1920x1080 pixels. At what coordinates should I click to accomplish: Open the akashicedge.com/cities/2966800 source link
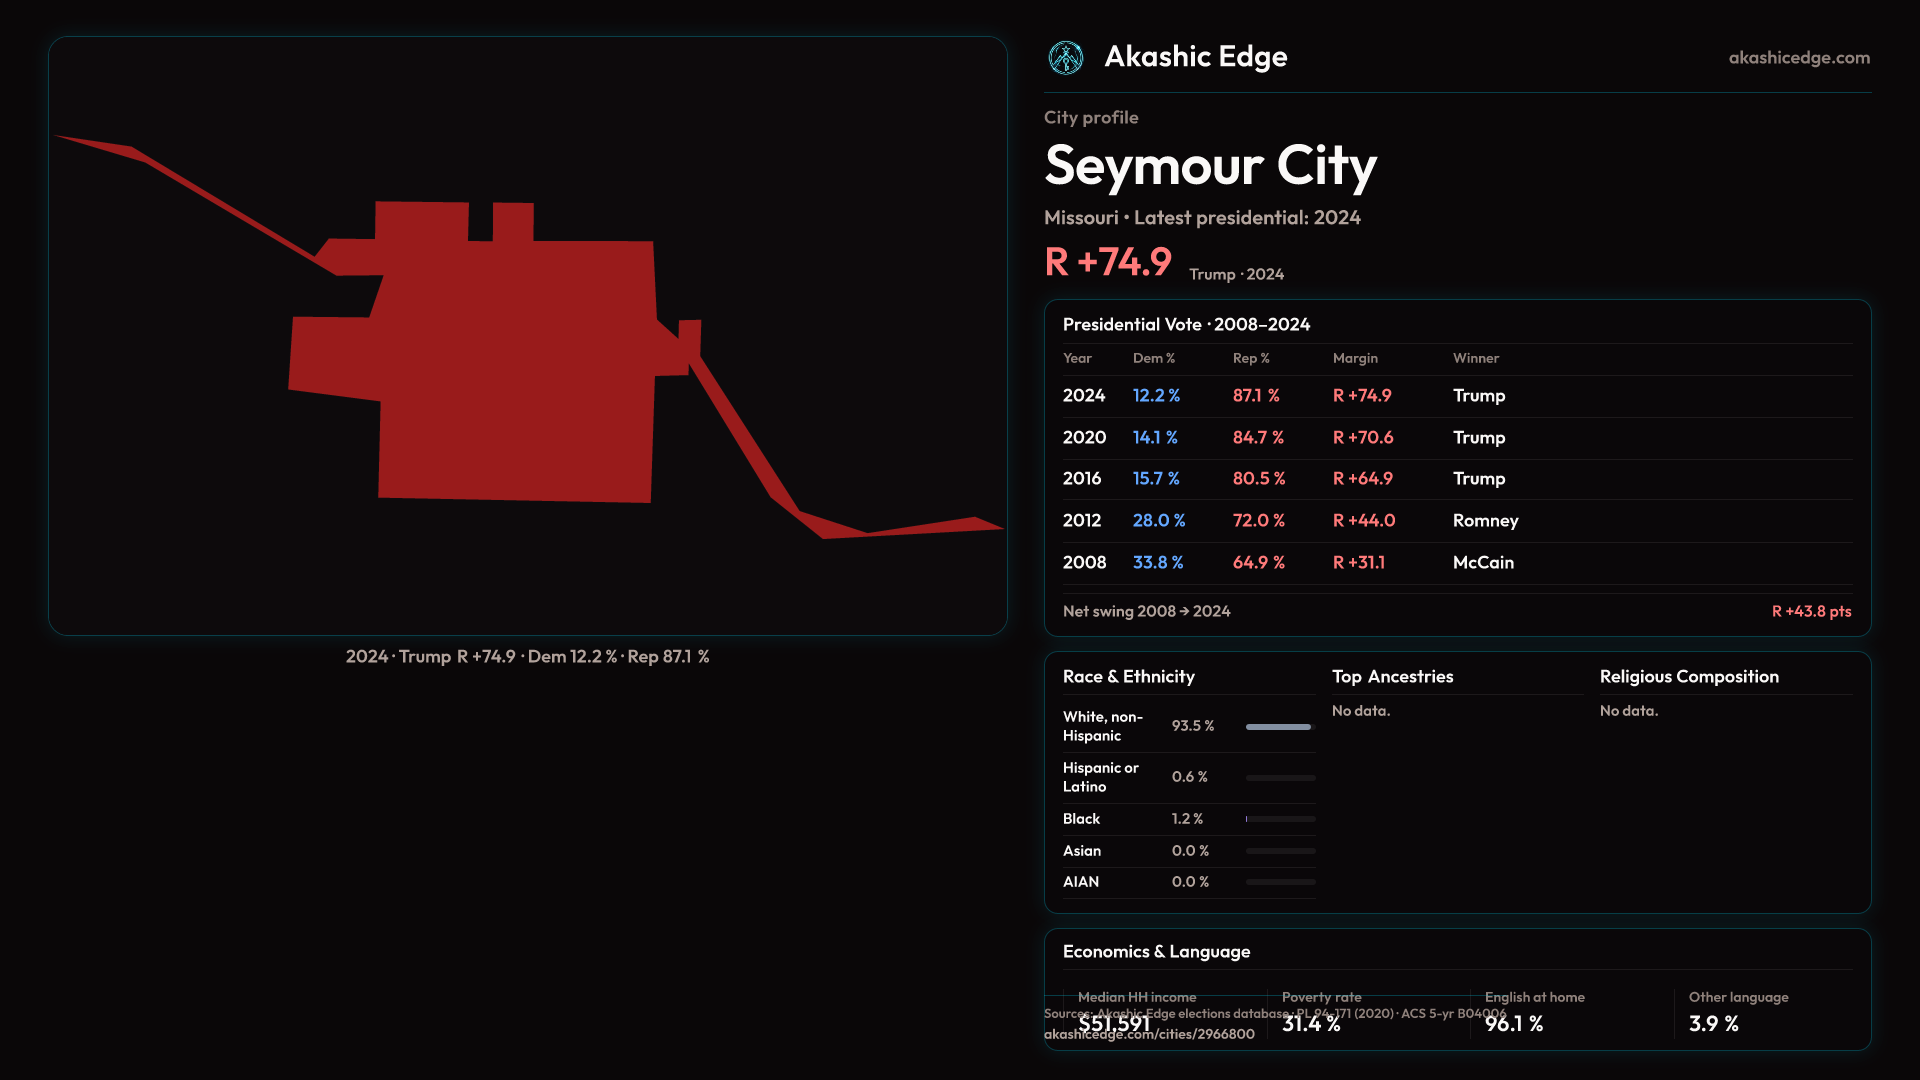tap(1148, 1035)
